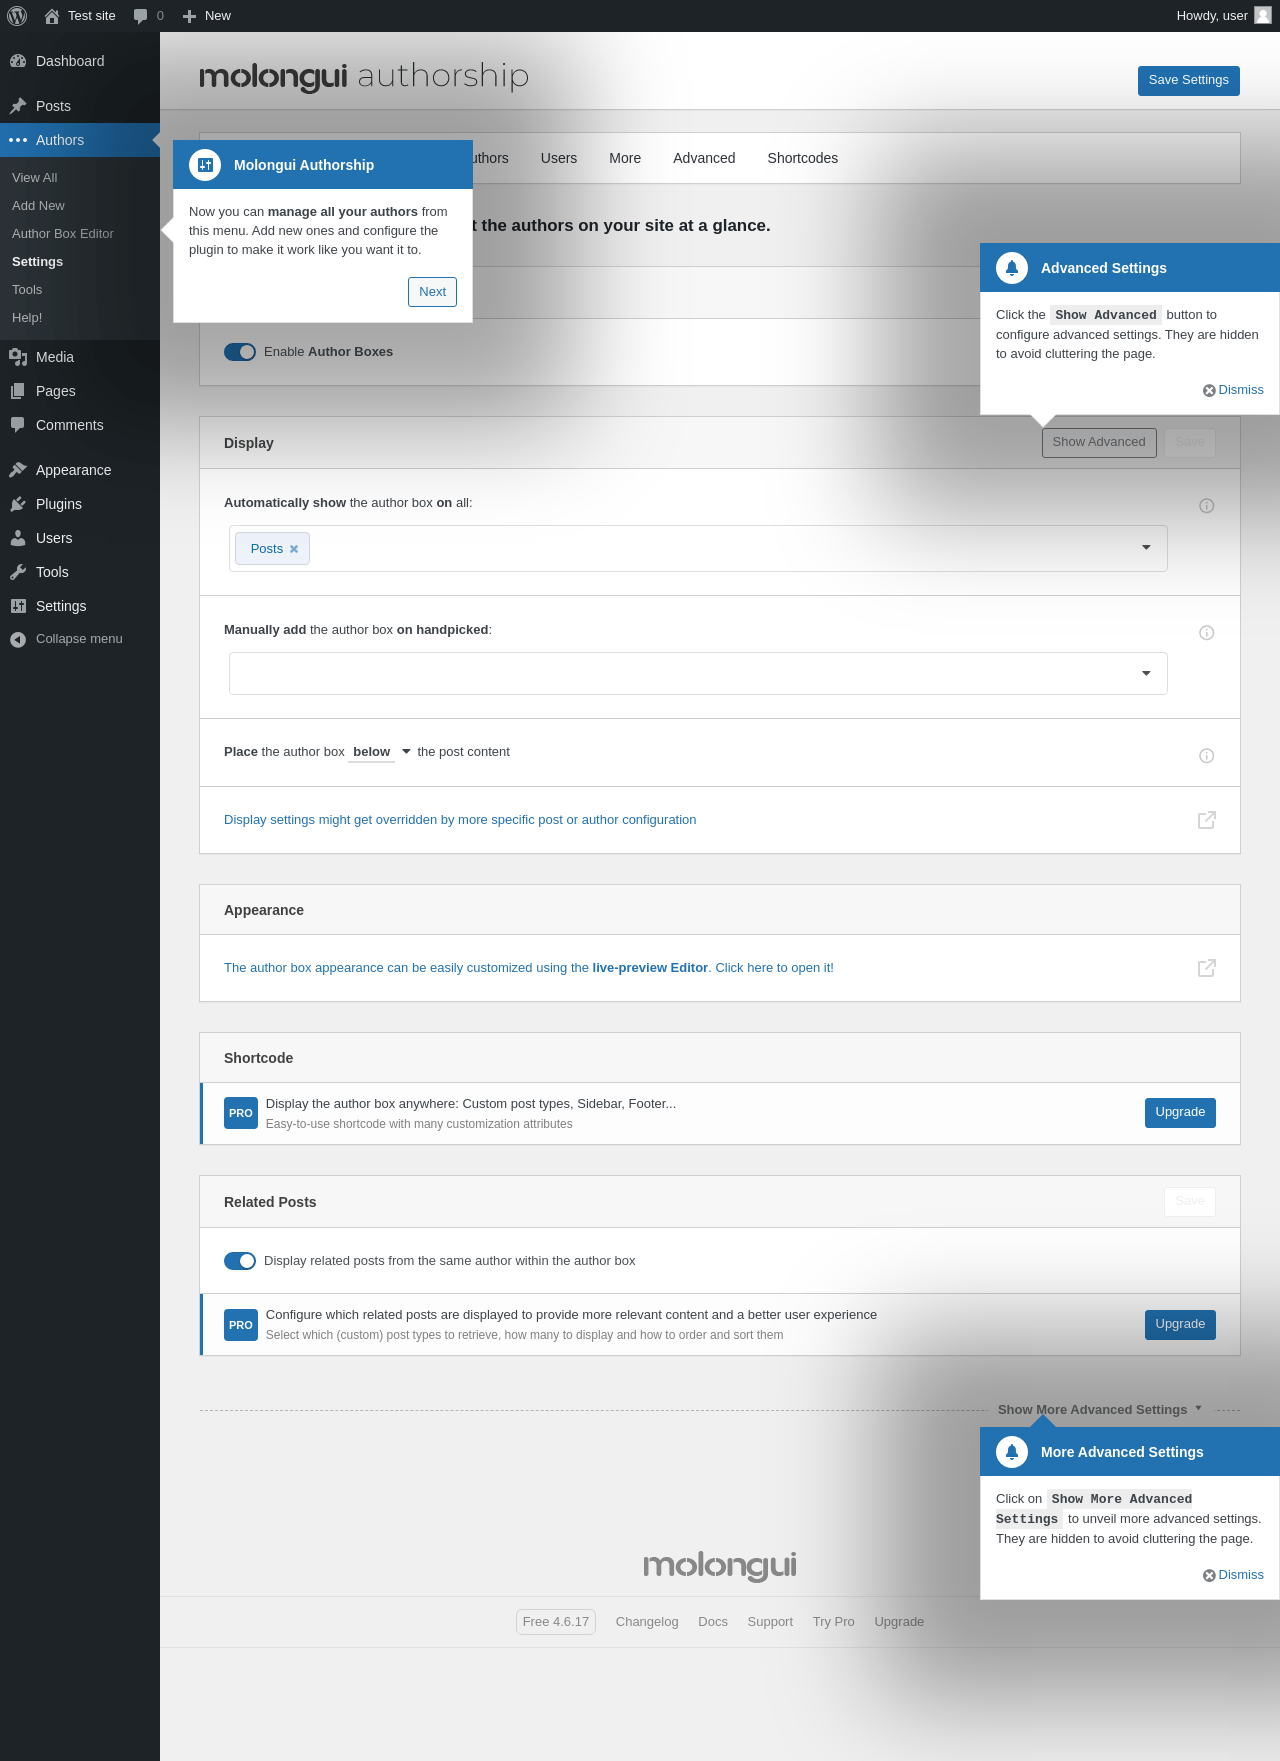
Task: Click Upgrade in the Related Posts section
Action: [x=1180, y=1325]
